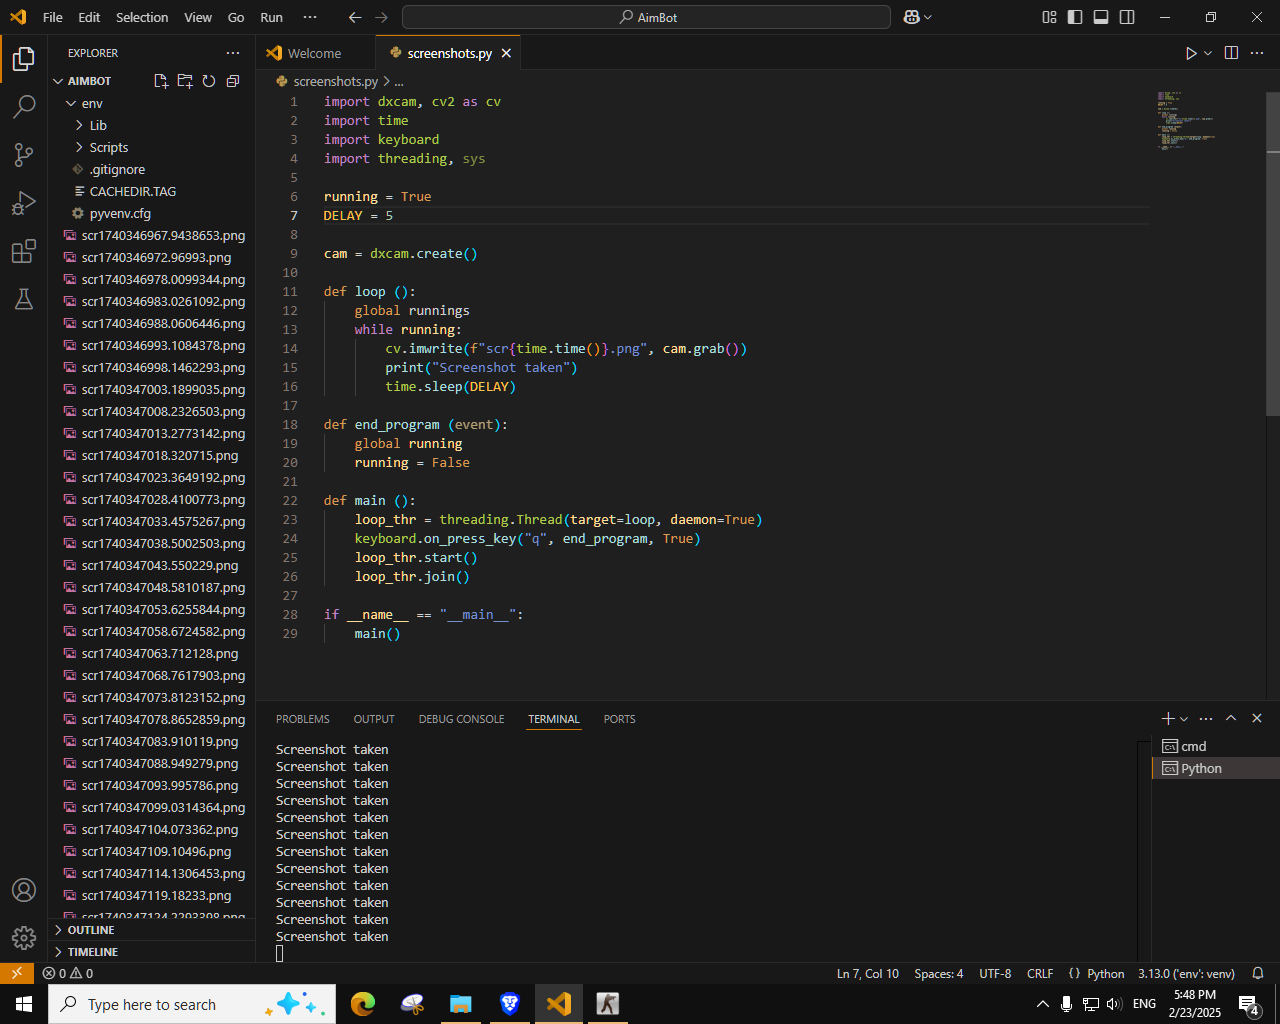Collapse all folders in the explorer

(233, 81)
